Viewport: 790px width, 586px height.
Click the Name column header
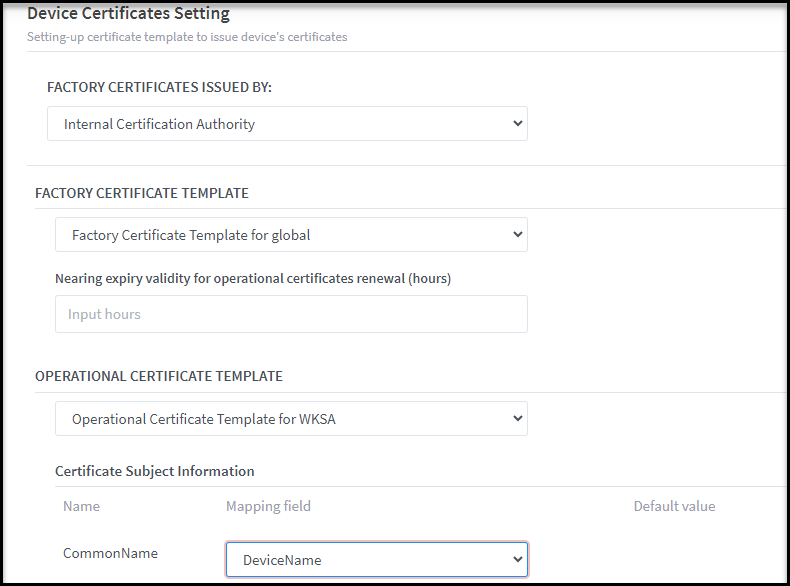[x=81, y=506]
